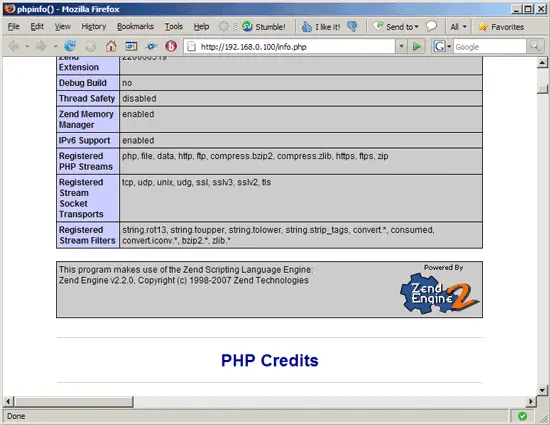Viewport: 550px width, 425px height.
Task: Open the back history dropdown arrow
Action: coord(27,46)
